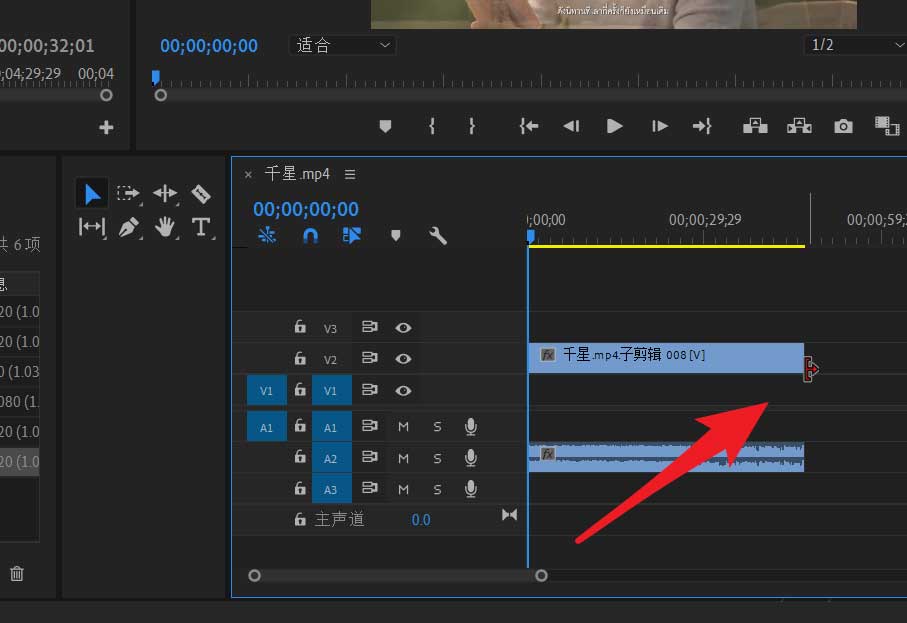Open the 适合 zoom level dropdown

click(343, 45)
